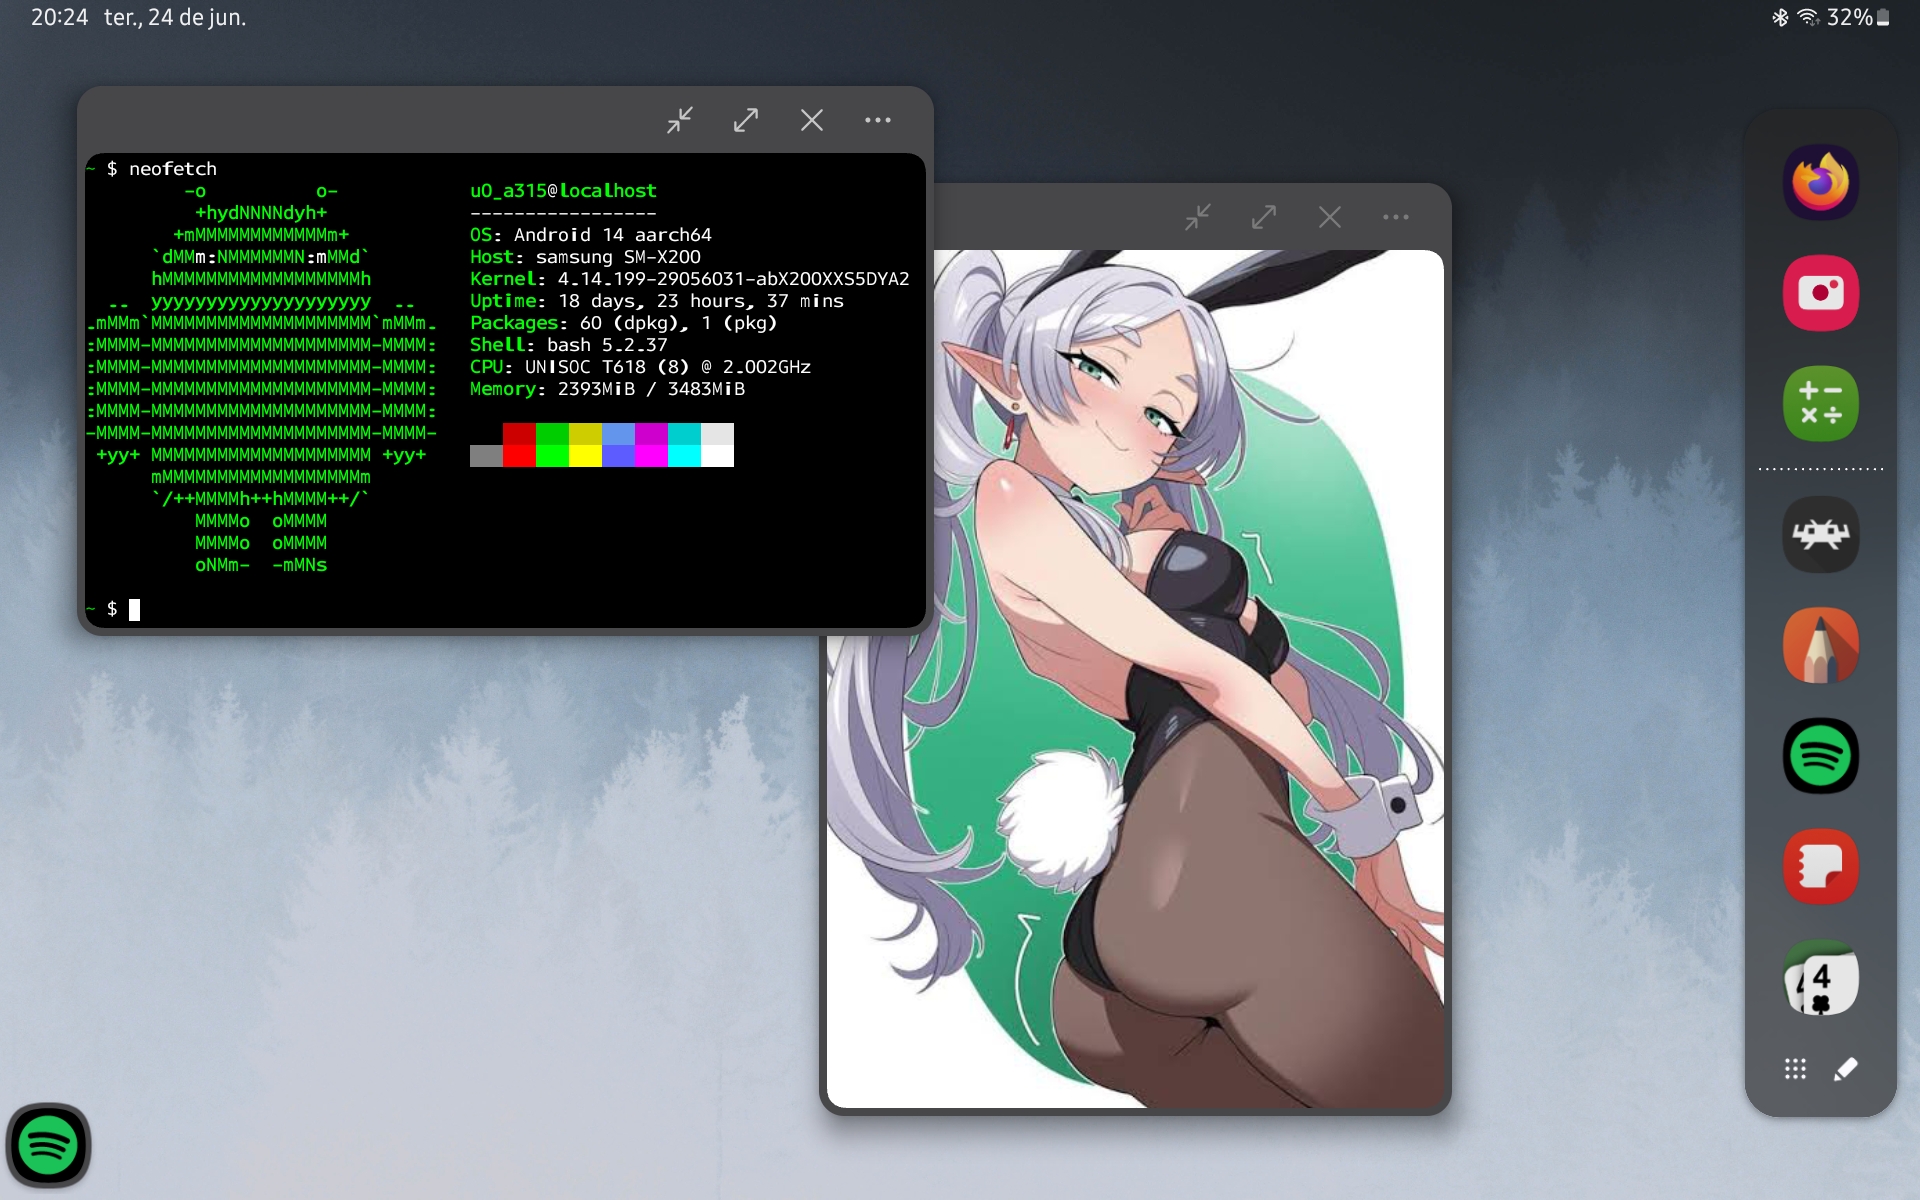Open Firefox from the side dock

pyautogui.click(x=1820, y=183)
